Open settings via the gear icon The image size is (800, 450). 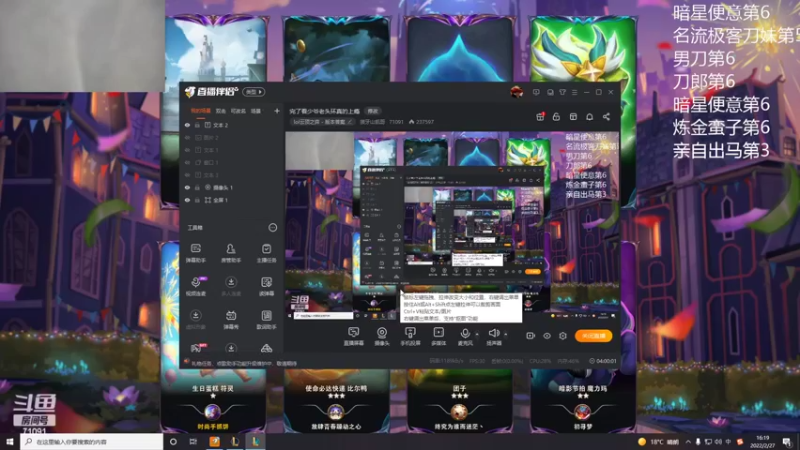[563, 336]
